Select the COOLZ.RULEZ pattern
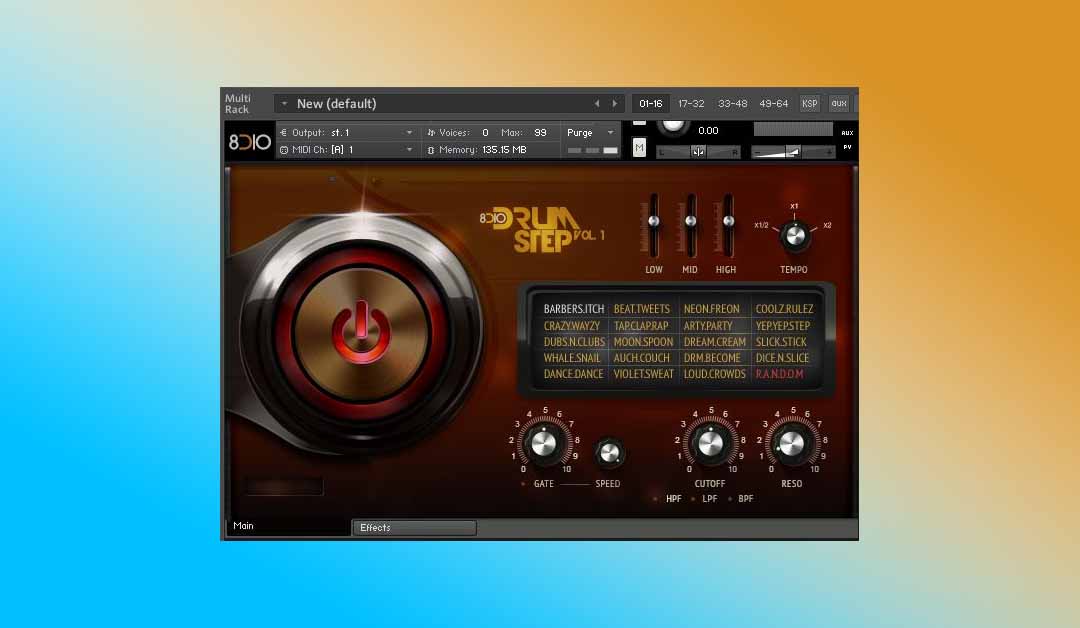1080x628 pixels. click(x=785, y=309)
